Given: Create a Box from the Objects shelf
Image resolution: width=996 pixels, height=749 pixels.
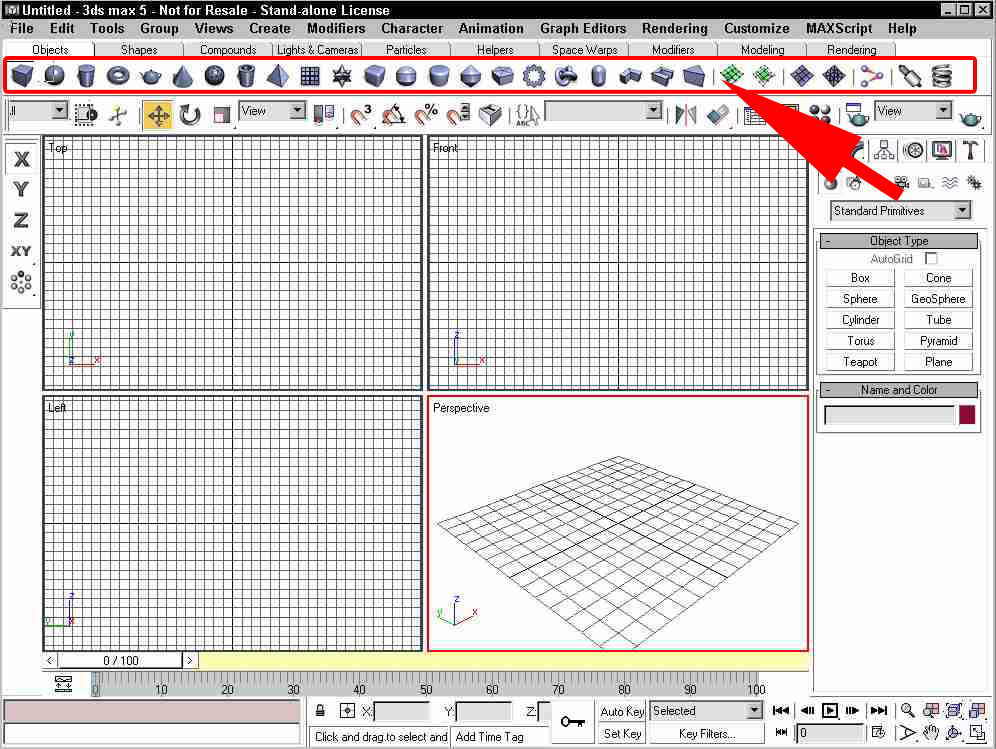Looking at the screenshot, I should (x=22, y=76).
